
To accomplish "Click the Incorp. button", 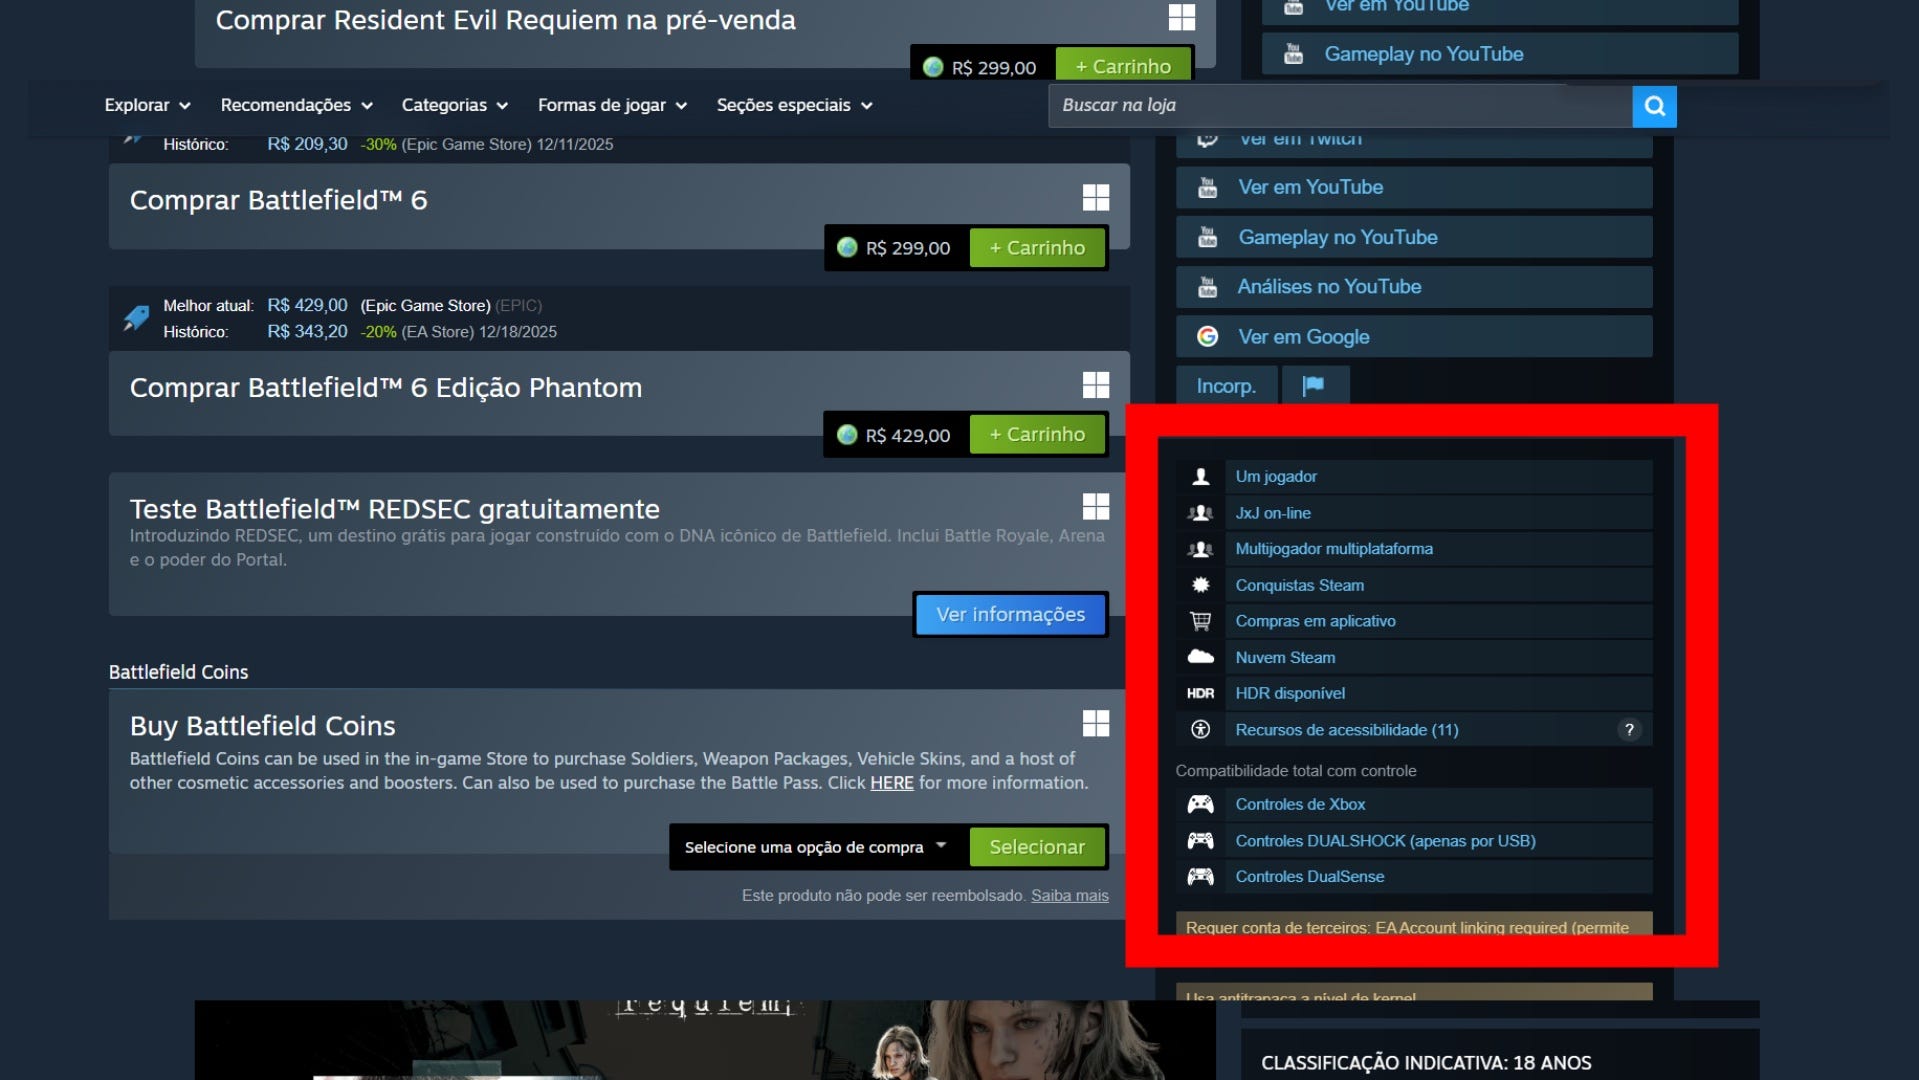I will tap(1226, 386).
